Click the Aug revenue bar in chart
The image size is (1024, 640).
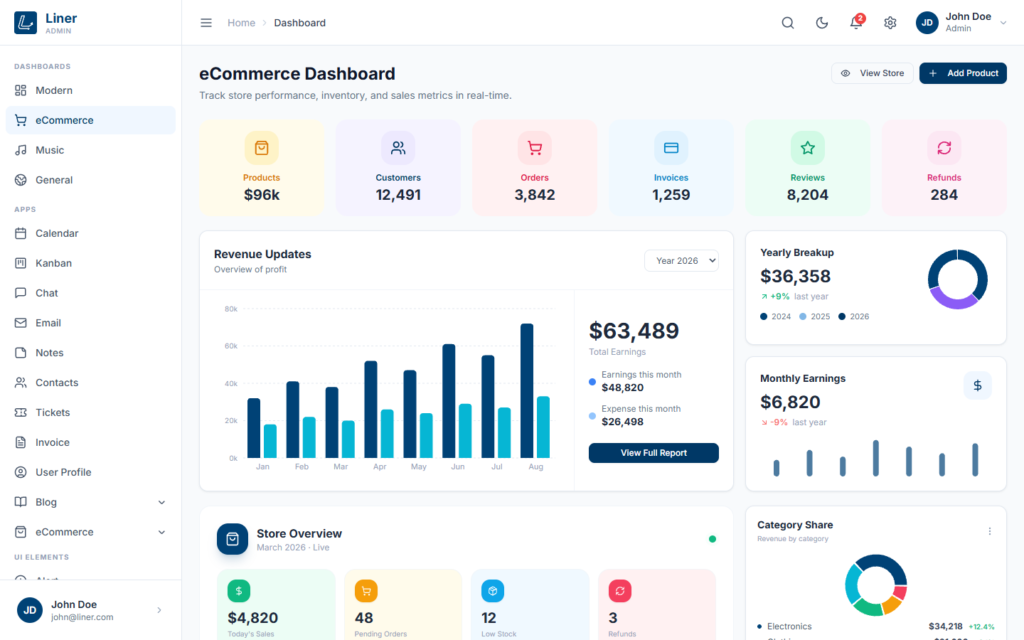point(526,391)
